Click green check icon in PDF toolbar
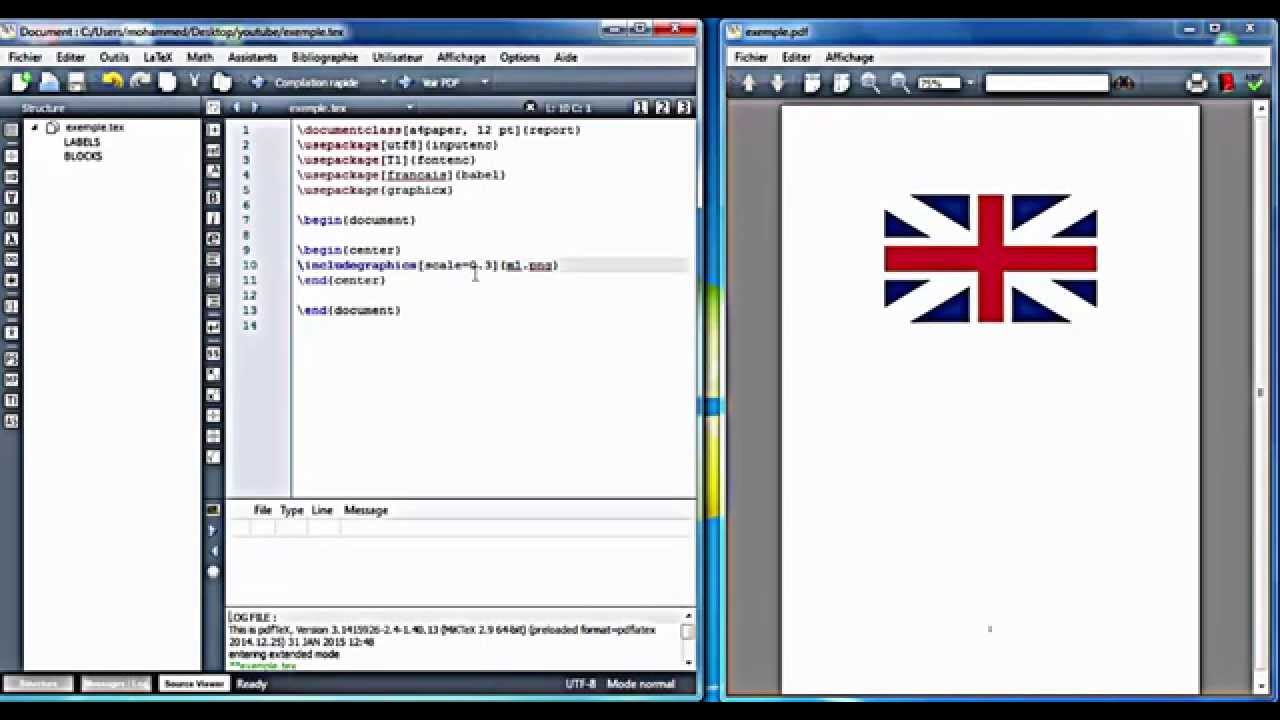Image resolution: width=1280 pixels, height=720 pixels. (1255, 83)
